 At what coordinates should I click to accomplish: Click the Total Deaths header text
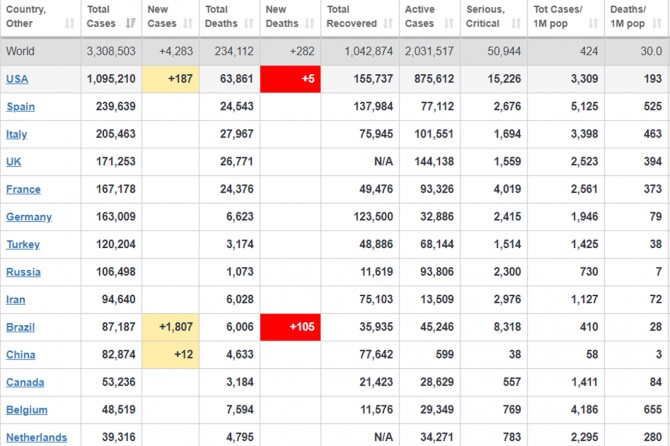(221, 16)
